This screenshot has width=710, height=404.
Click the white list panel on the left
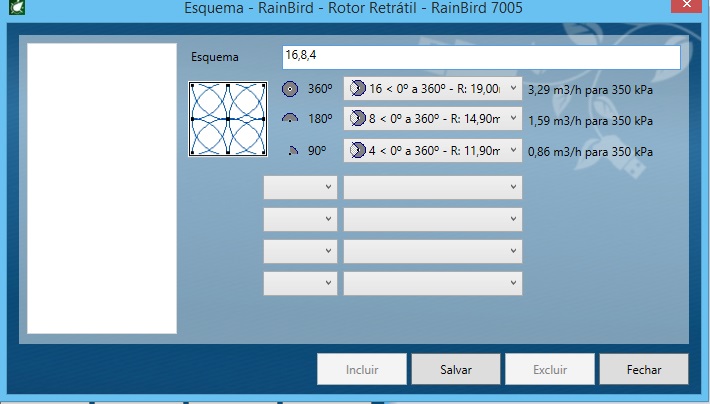tap(102, 188)
